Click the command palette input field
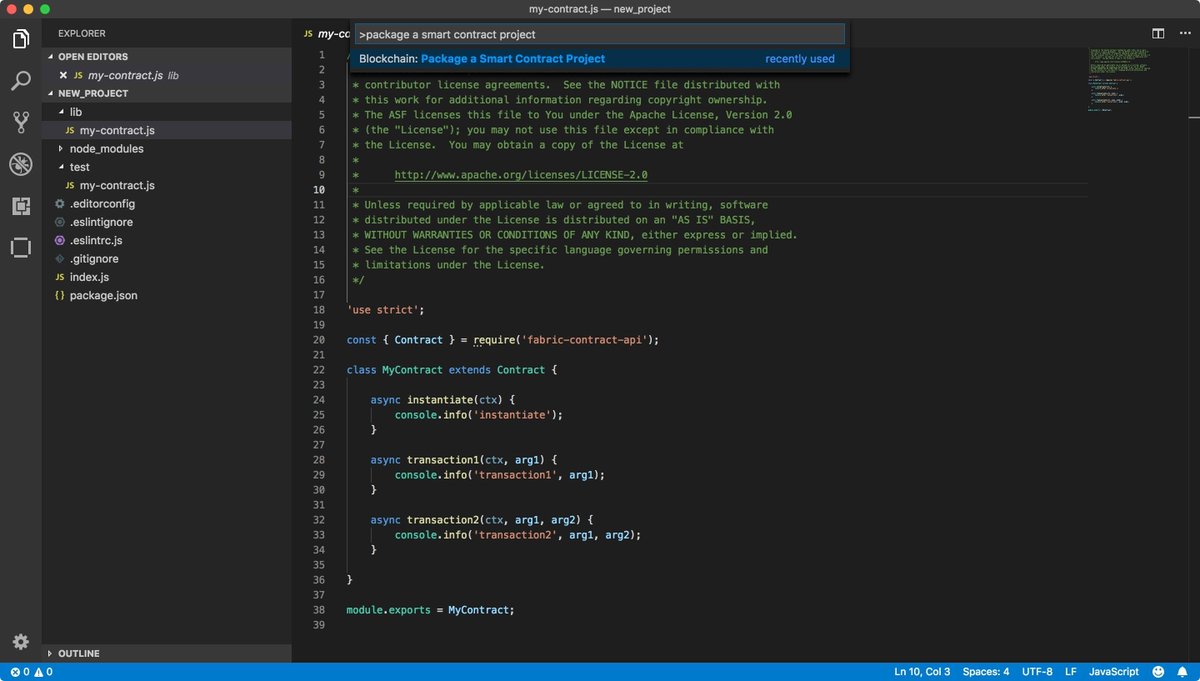1200x681 pixels. coord(600,34)
